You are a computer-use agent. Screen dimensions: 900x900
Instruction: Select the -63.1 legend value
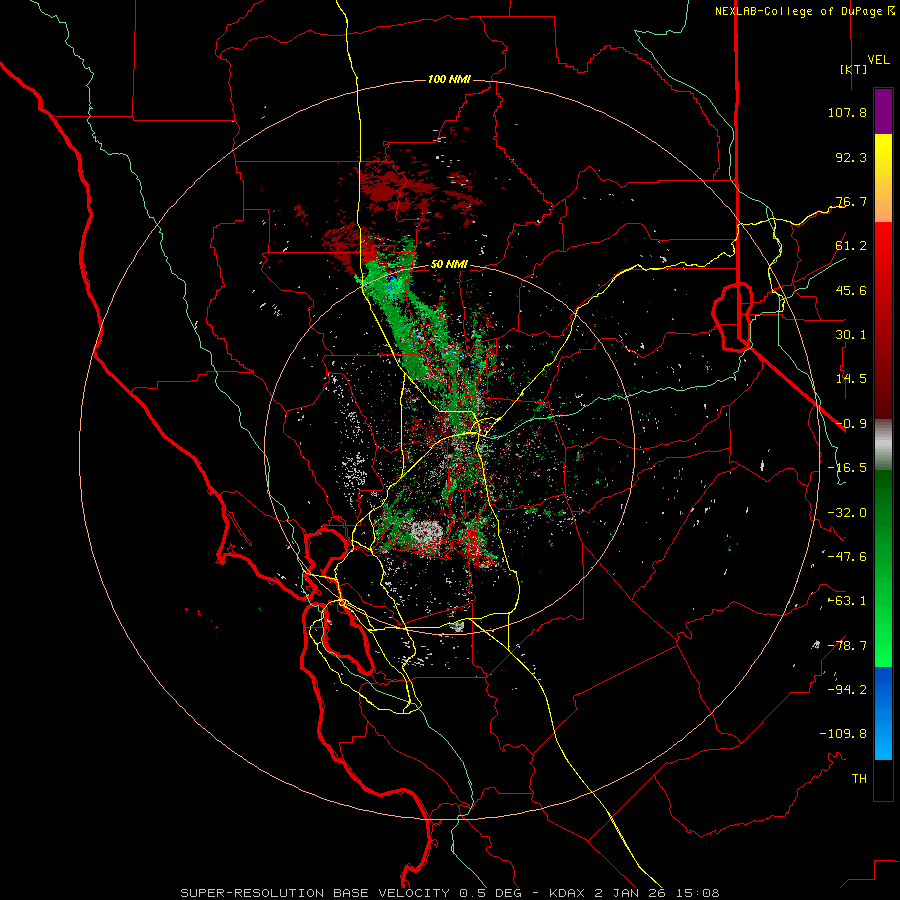click(x=847, y=601)
